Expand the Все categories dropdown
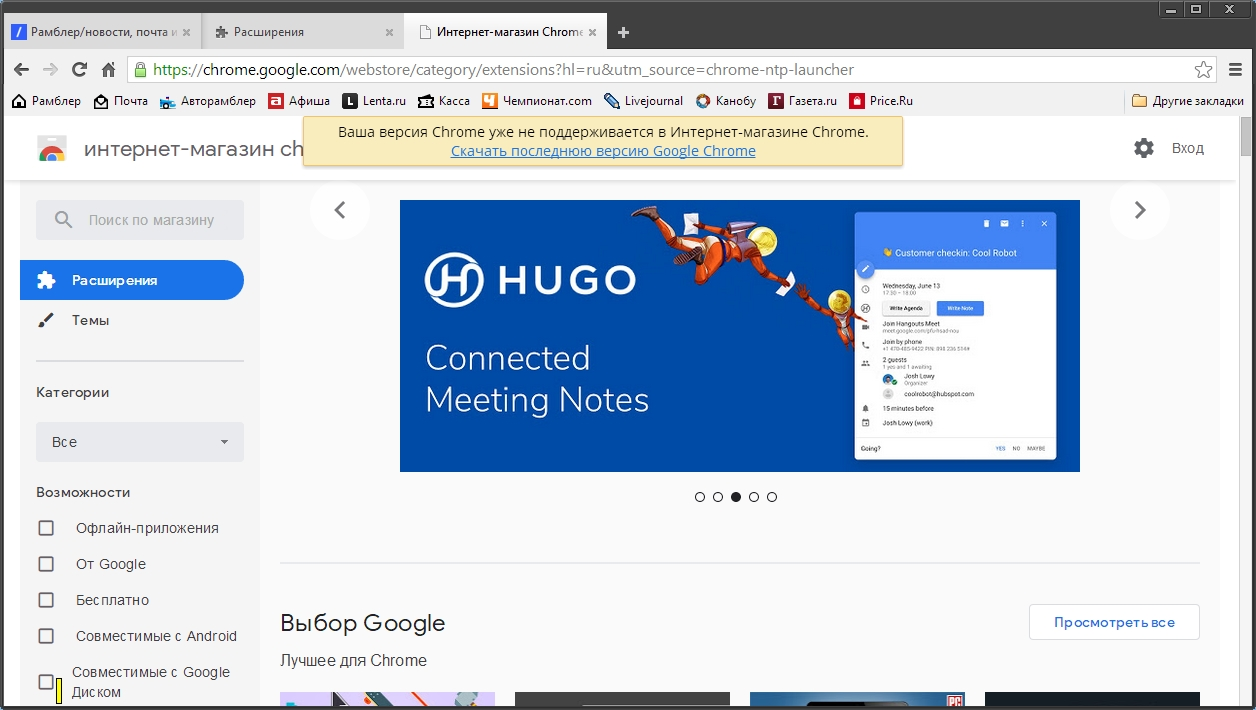 [140, 442]
